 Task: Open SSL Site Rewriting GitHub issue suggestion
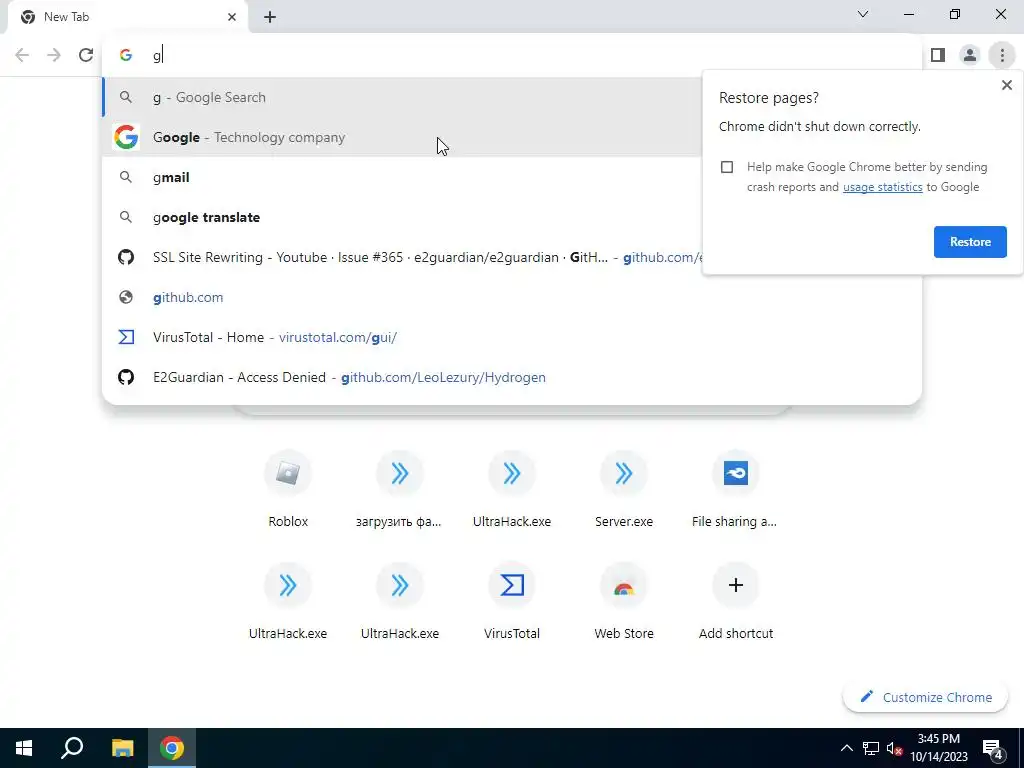point(402,257)
